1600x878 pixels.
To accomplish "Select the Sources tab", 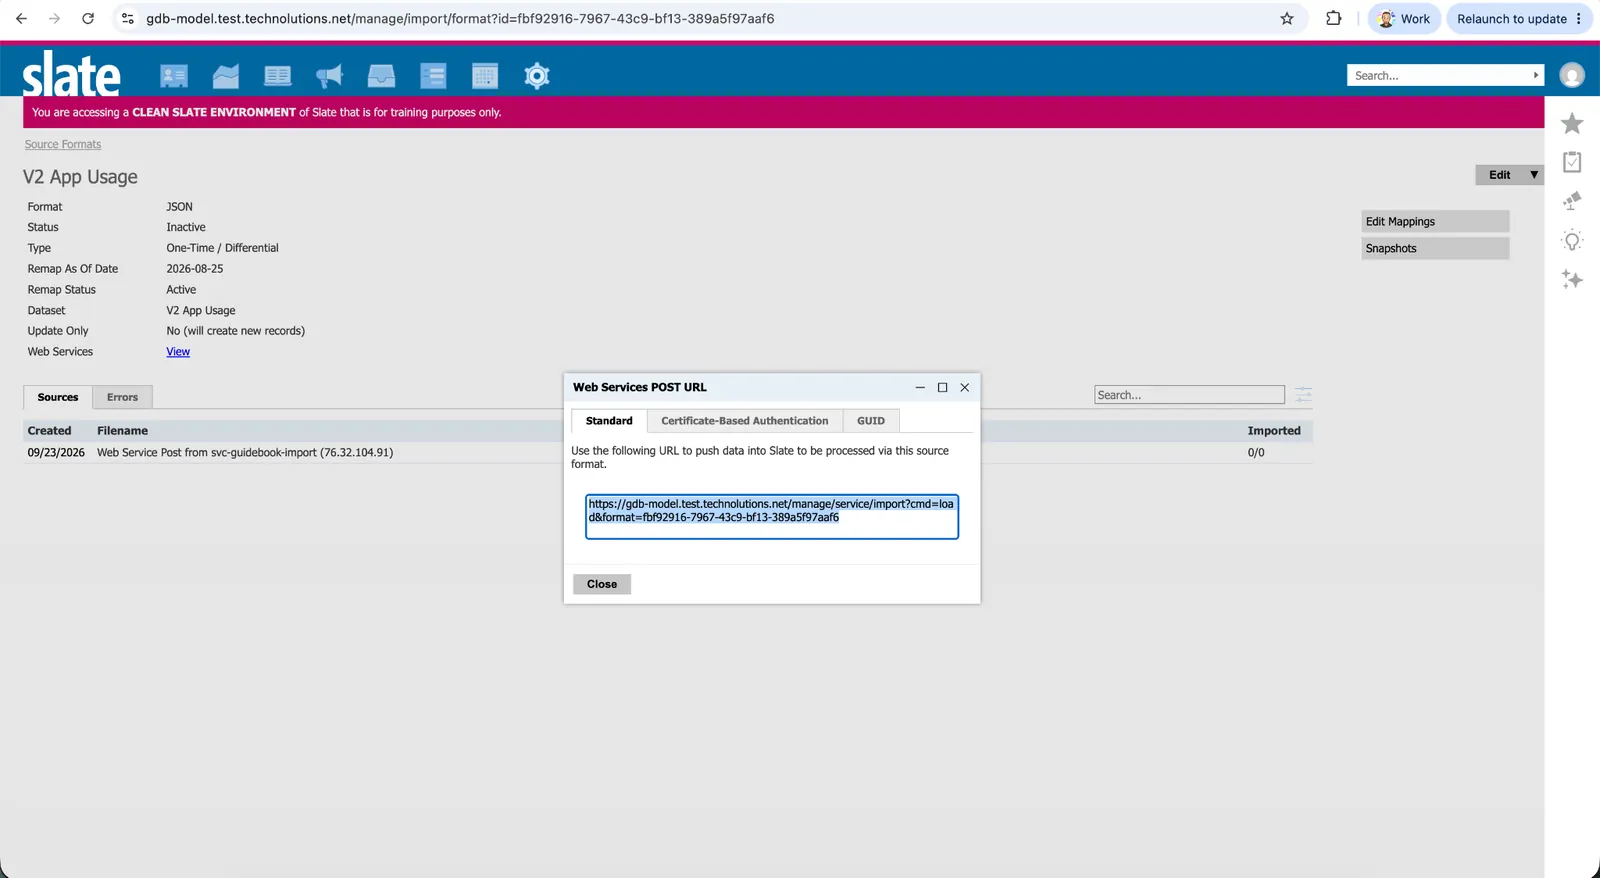I will [x=58, y=397].
